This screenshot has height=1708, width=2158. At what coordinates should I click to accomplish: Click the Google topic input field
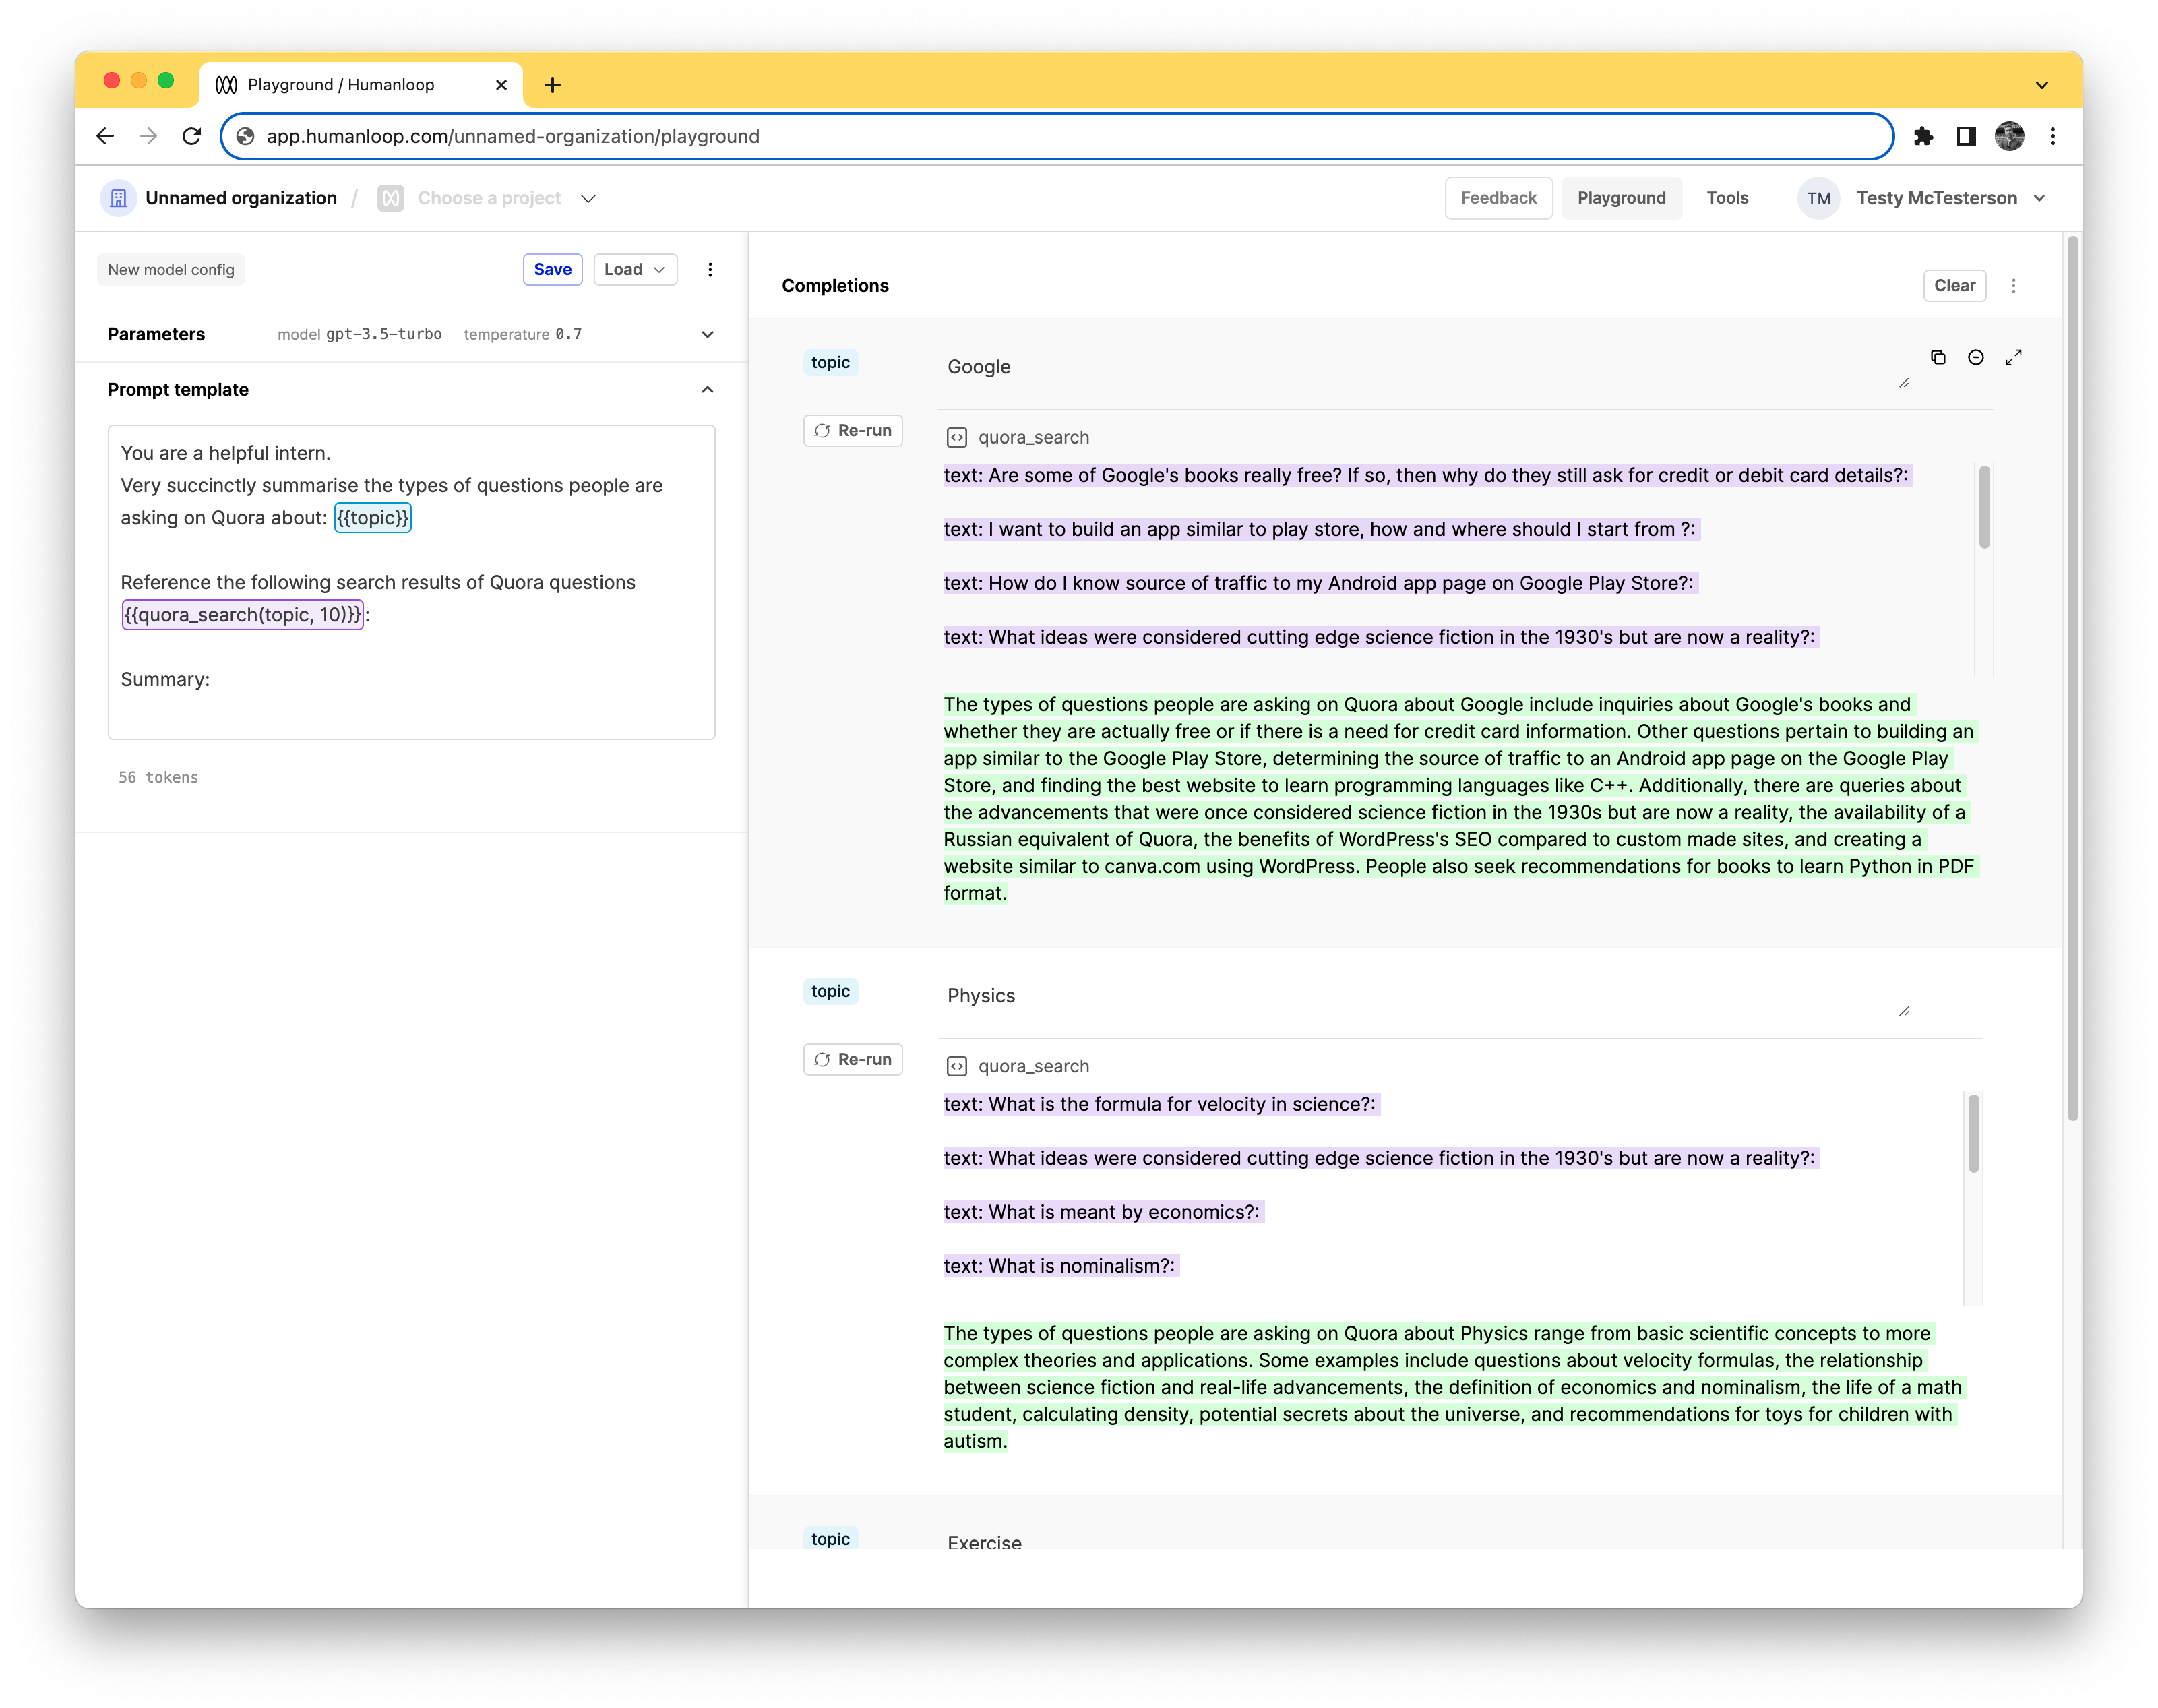[x=1425, y=367]
